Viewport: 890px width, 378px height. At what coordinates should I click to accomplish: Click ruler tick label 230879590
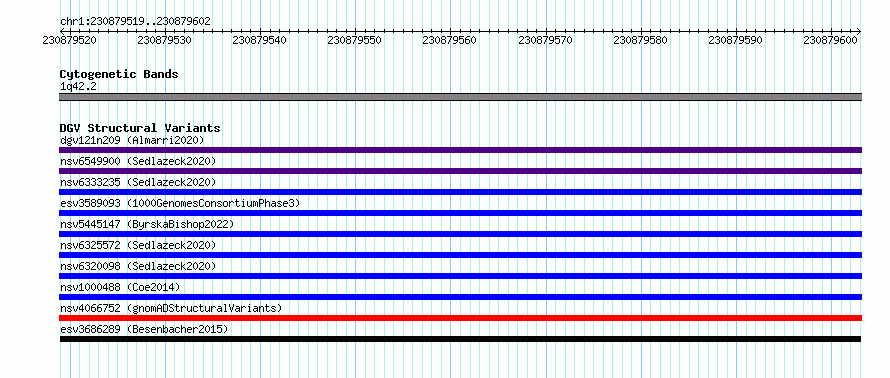736,40
